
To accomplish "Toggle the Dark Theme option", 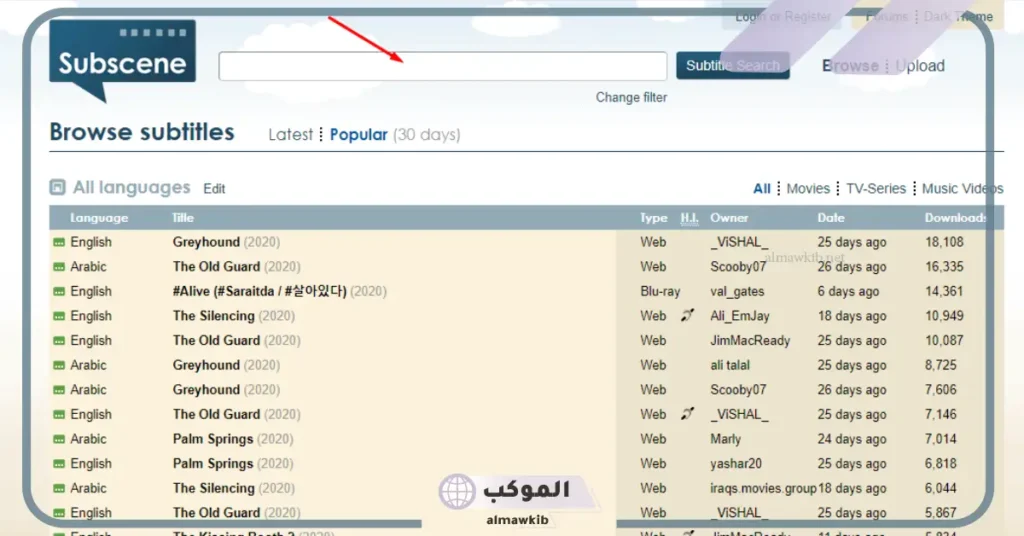I will coord(958,16).
